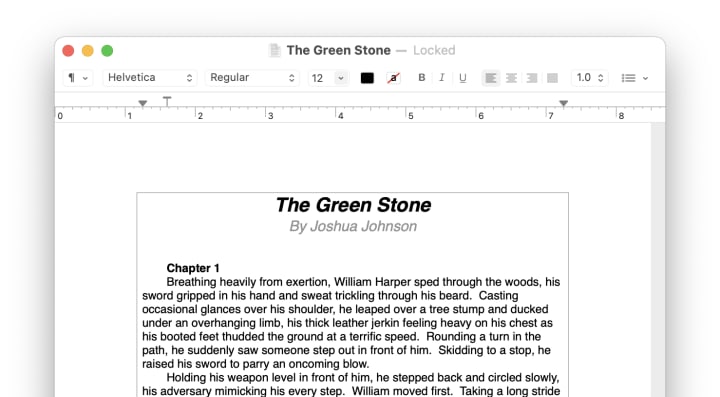720x397 pixels.
Task: Toggle italic formatting
Action: click(x=442, y=78)
